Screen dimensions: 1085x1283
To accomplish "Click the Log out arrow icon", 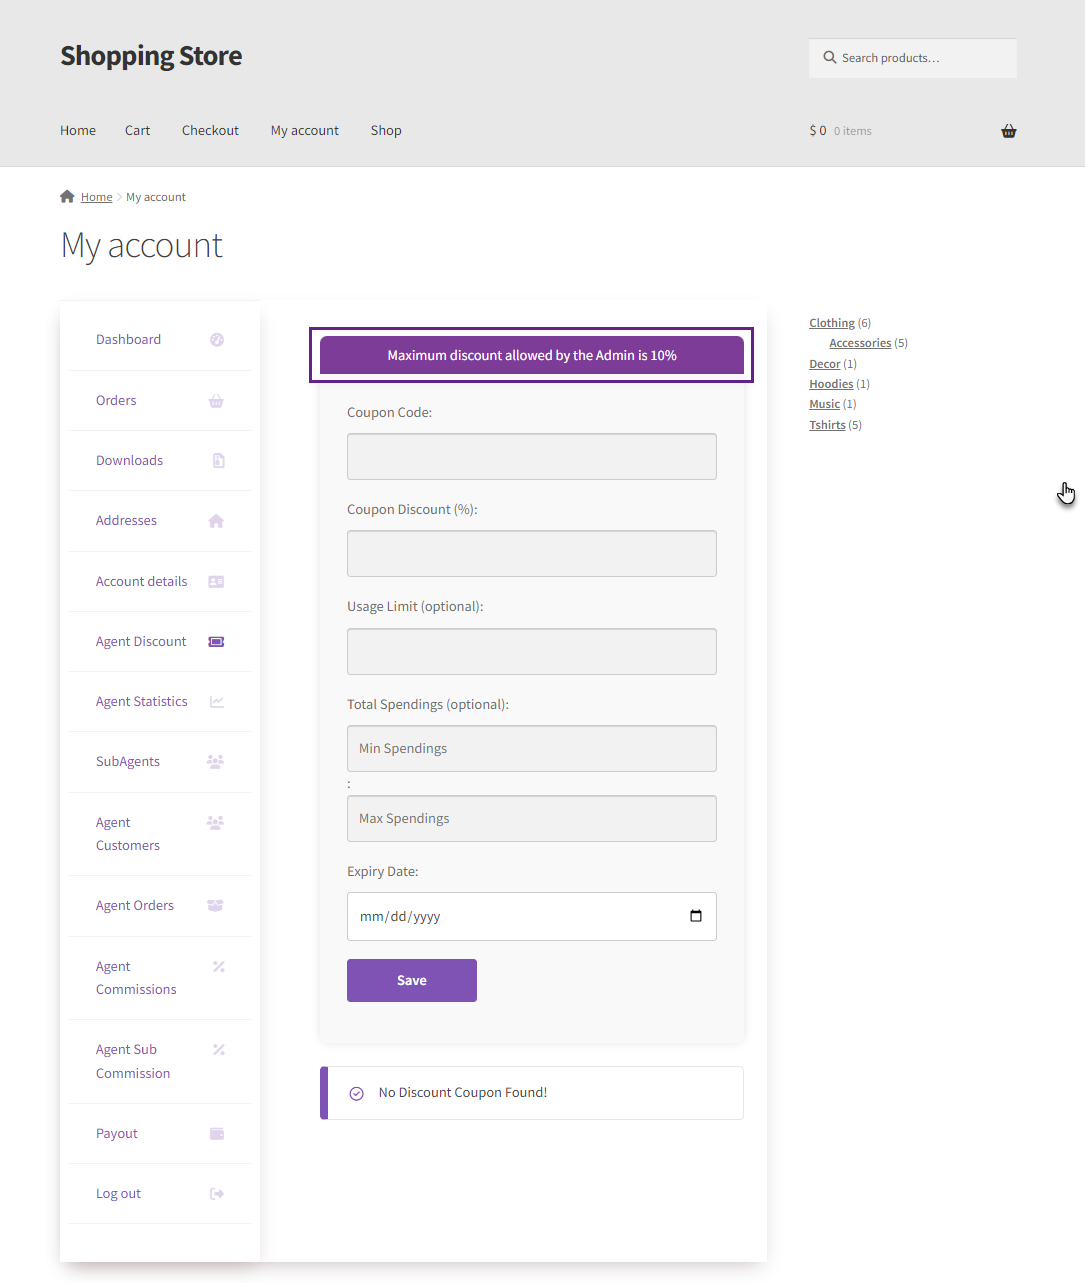I will coord(217,1194).
